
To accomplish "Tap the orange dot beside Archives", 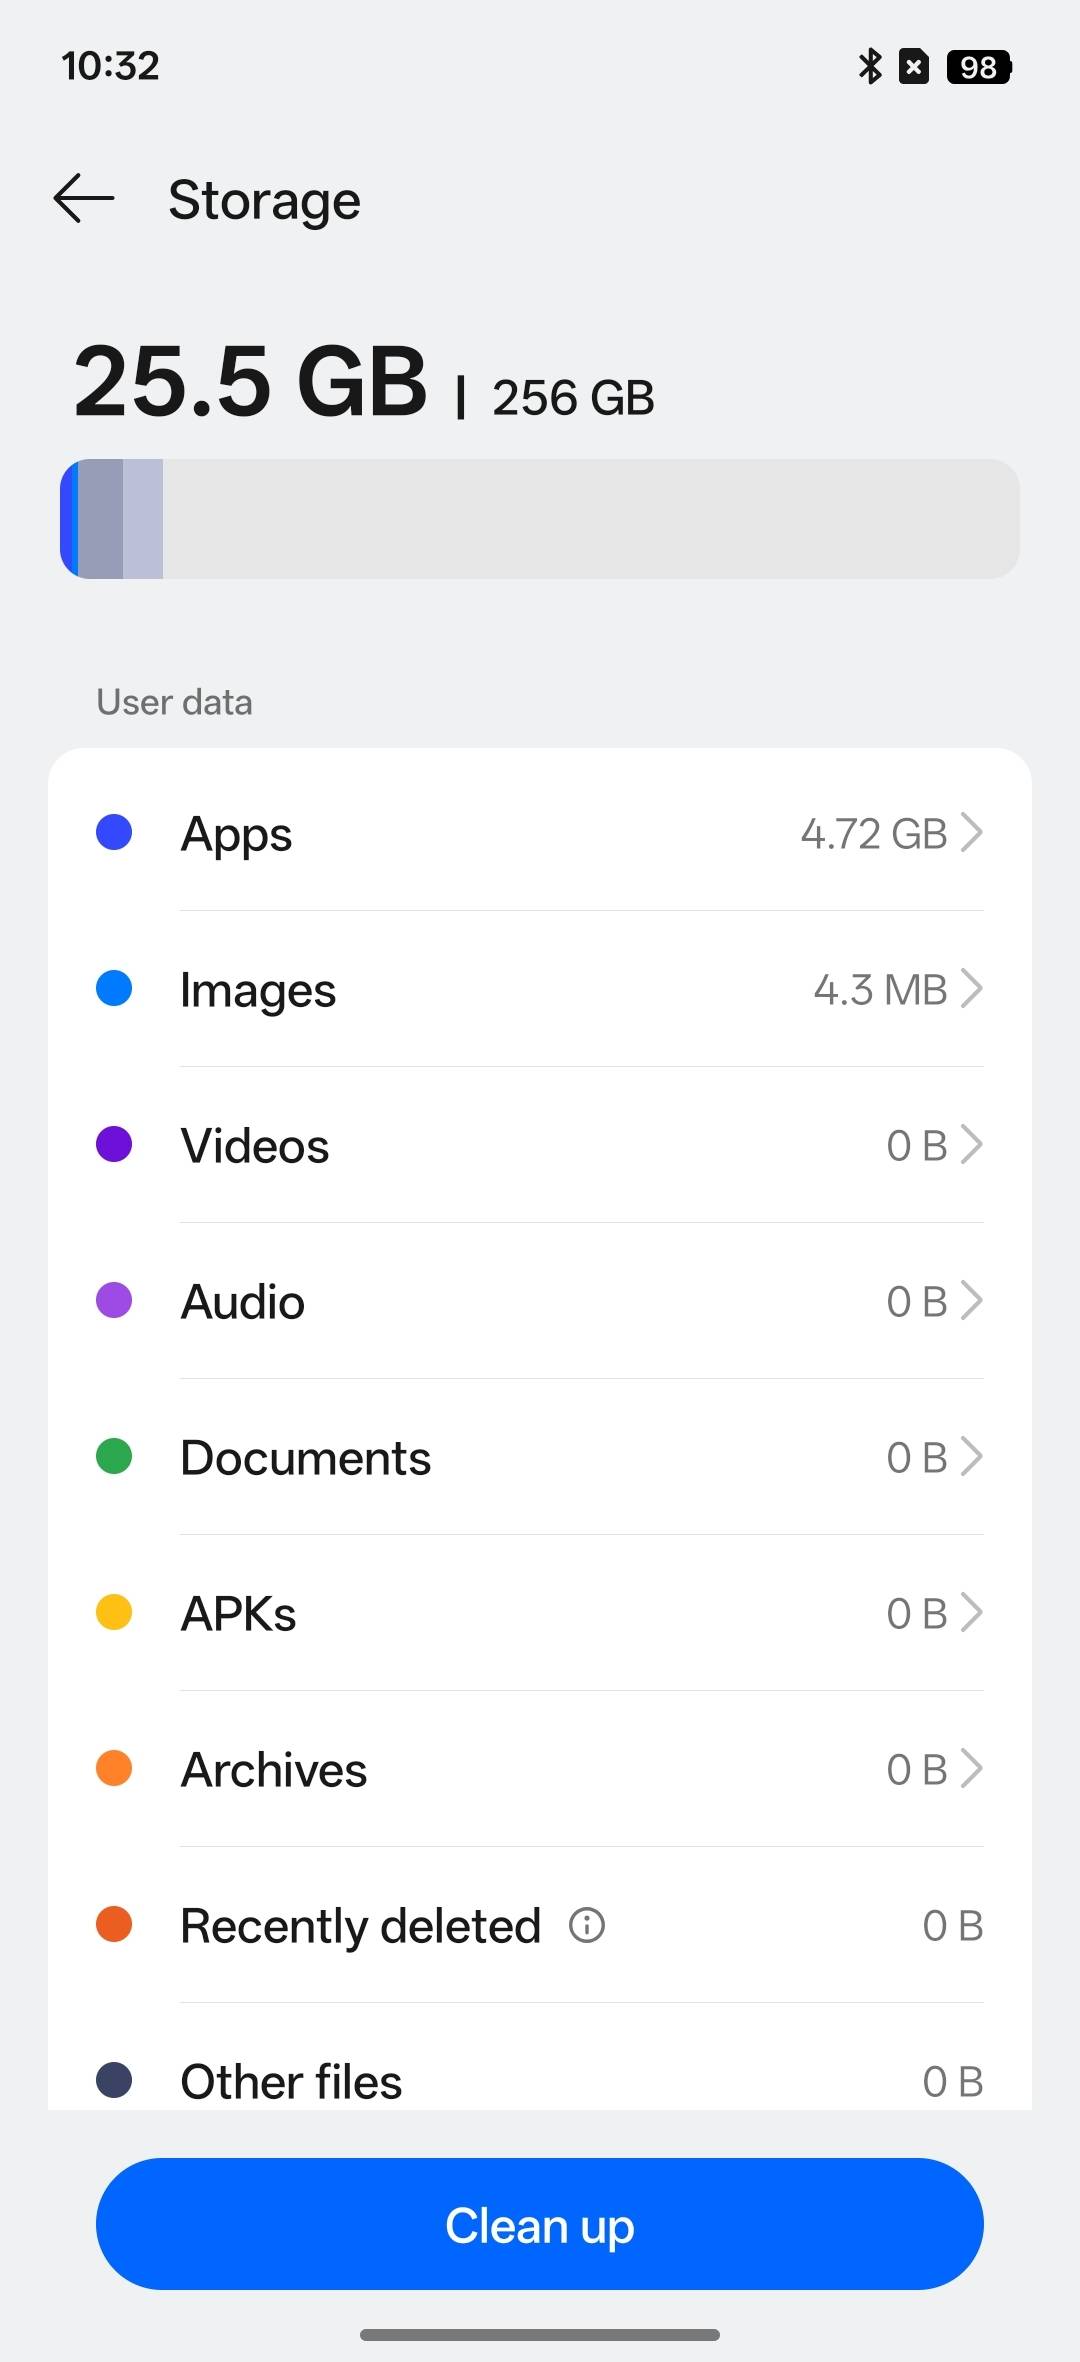I will pyautogui.click(x=114, y=1768).
